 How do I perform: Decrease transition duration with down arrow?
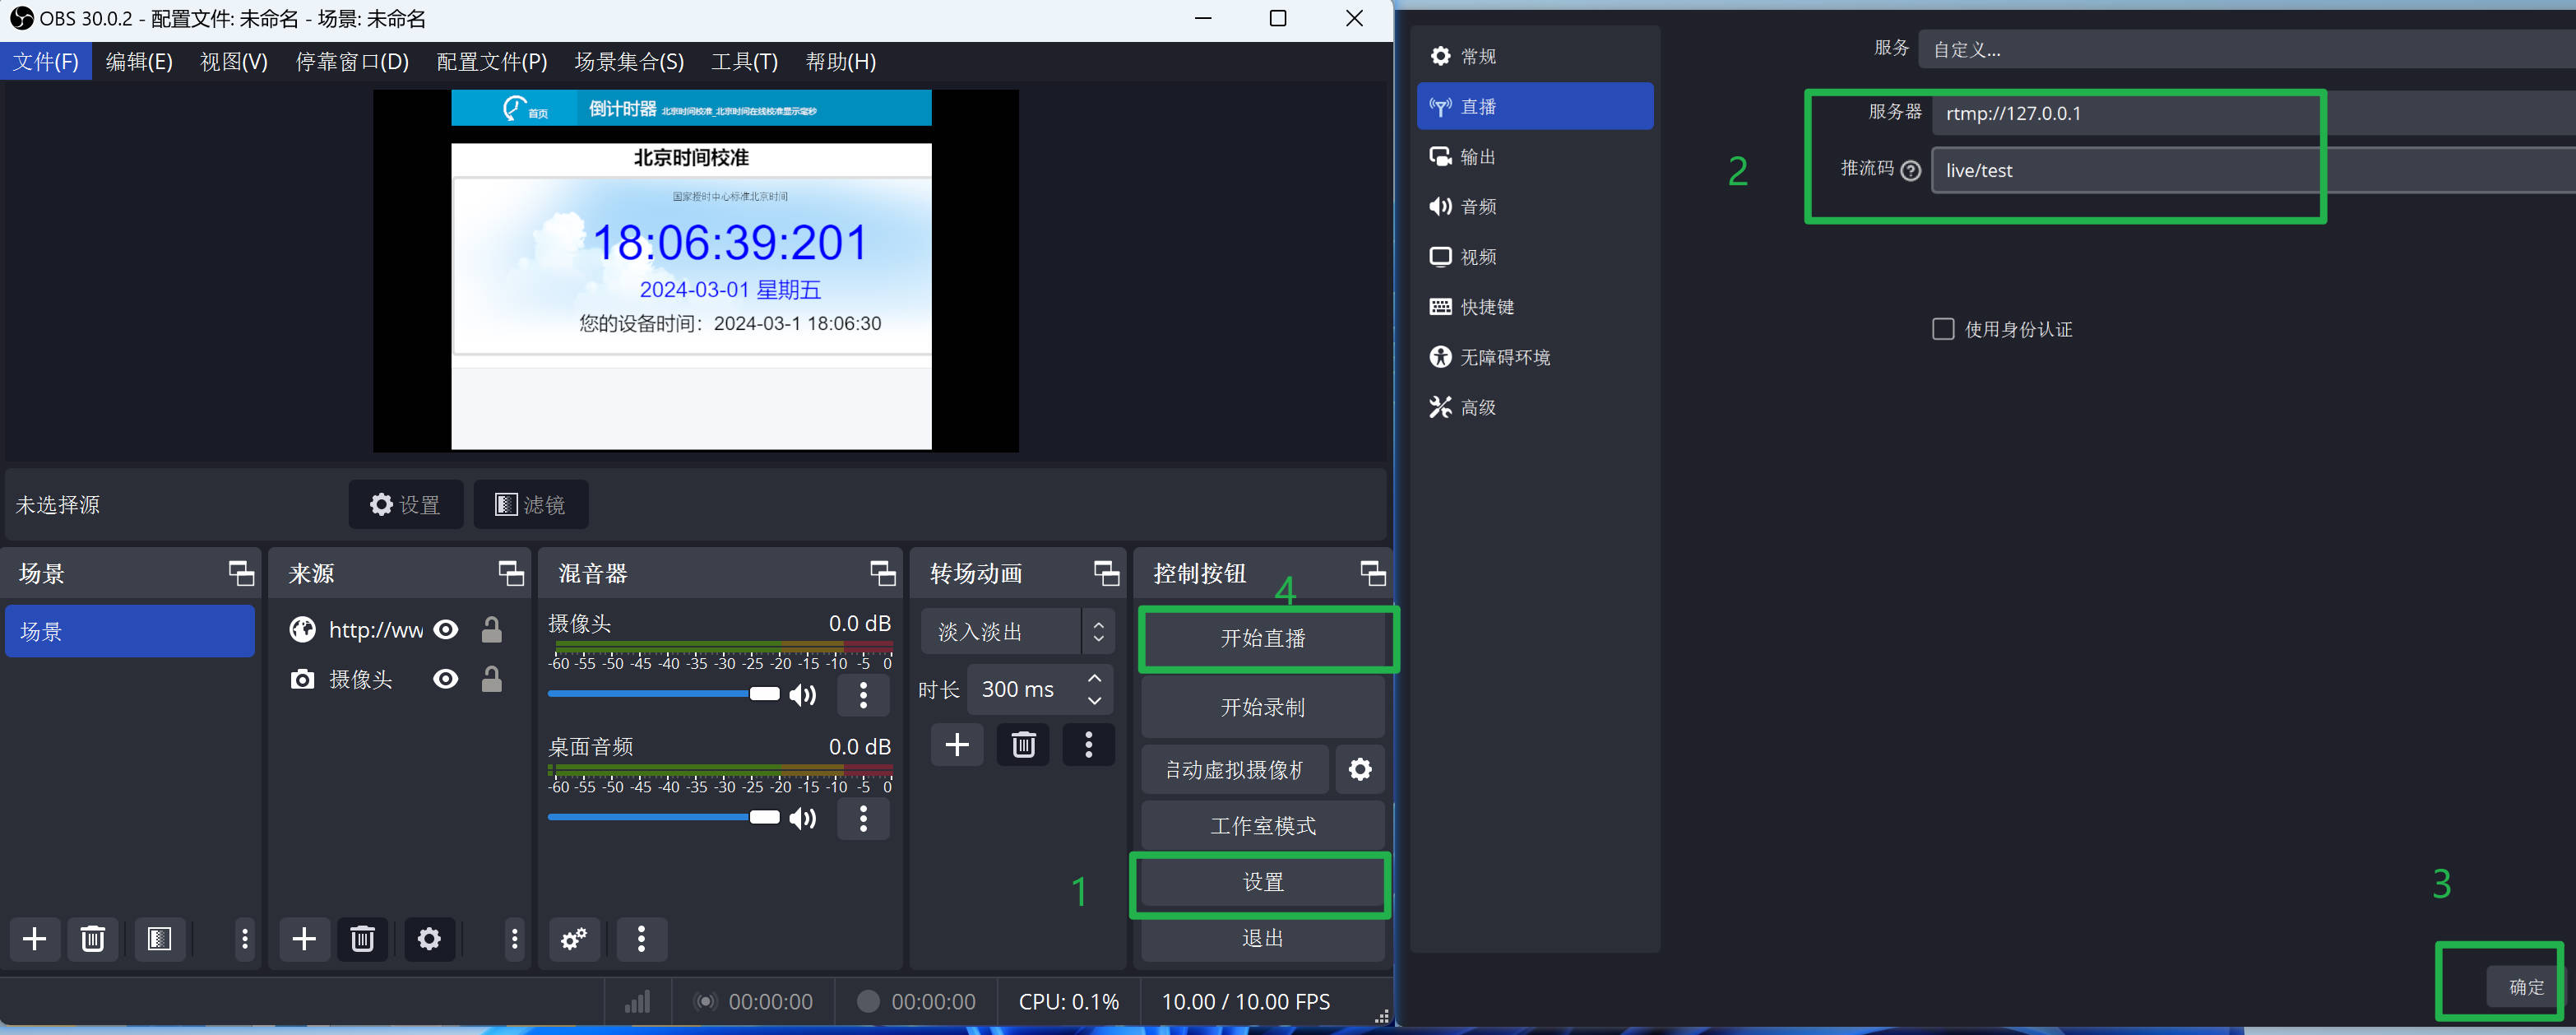point(1095,701)
